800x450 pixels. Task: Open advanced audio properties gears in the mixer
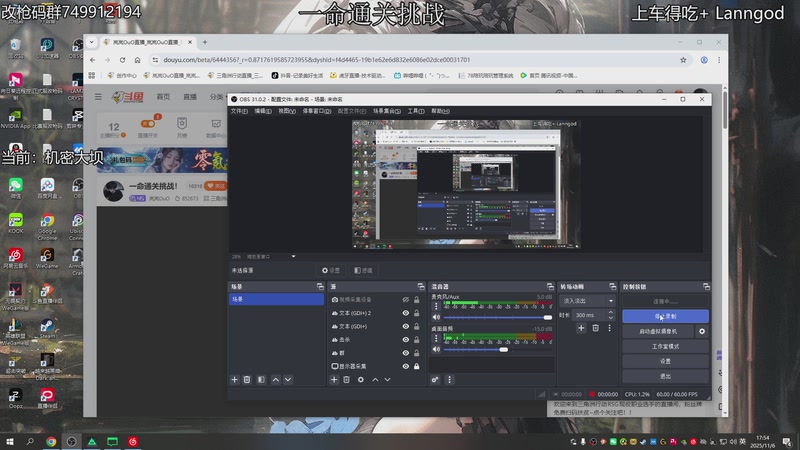(x=435, y=380)
